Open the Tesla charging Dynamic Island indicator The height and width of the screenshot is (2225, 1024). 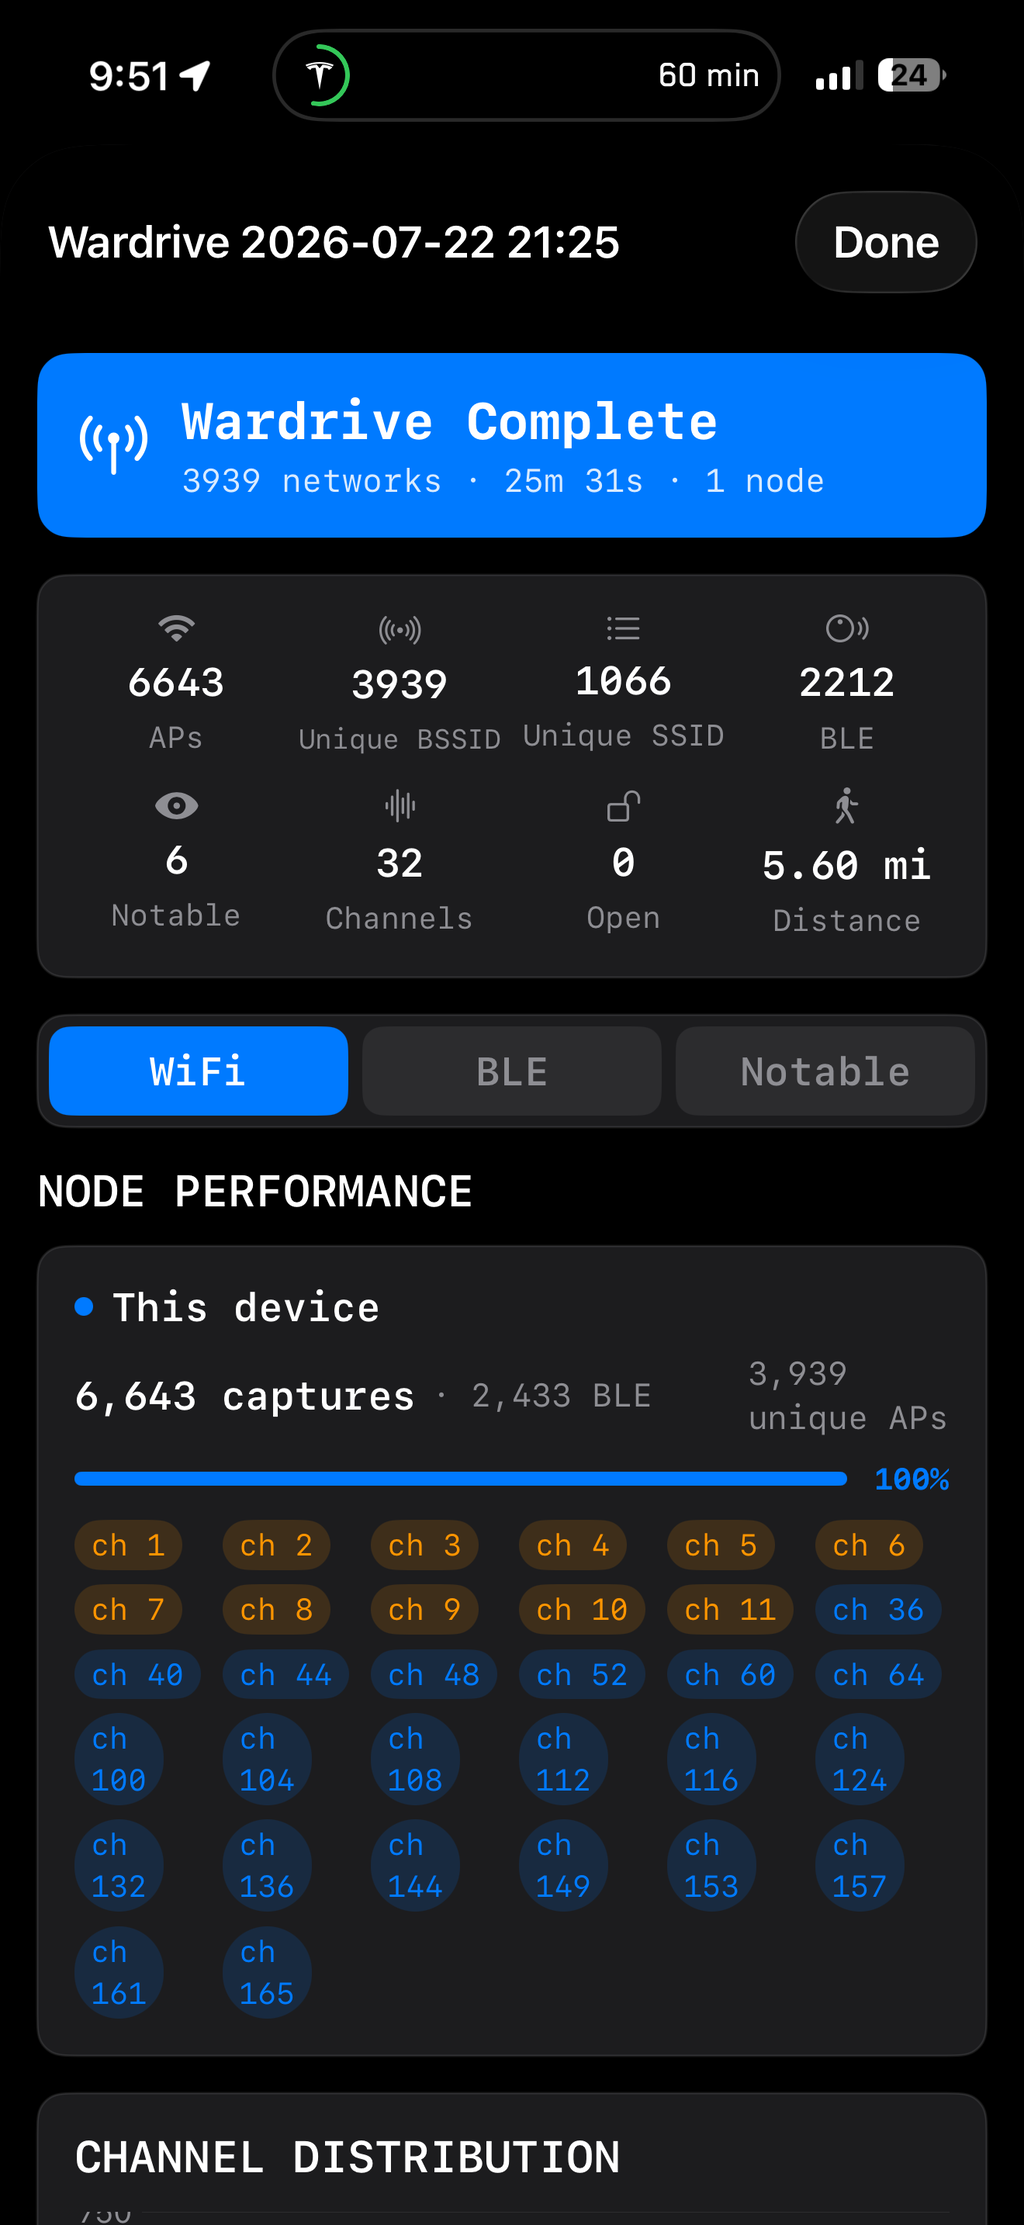click(x=527, y=75)
